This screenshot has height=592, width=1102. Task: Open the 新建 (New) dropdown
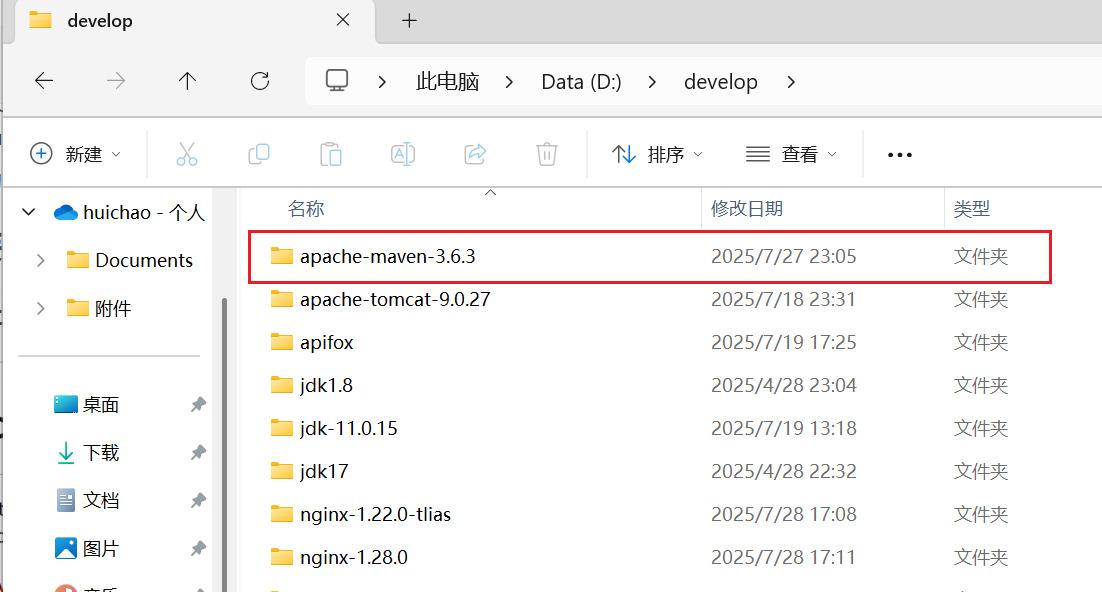(x=75, y=154)
